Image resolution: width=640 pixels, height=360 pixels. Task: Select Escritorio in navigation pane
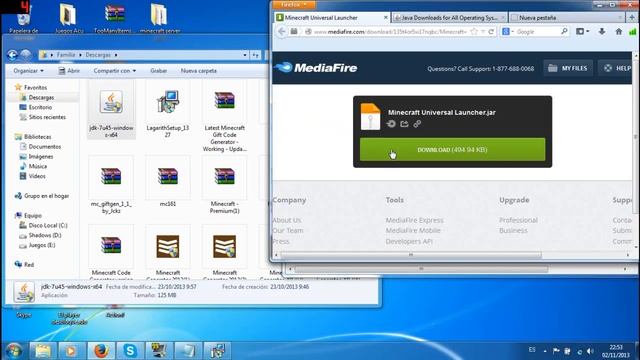[x=40, y=107]
